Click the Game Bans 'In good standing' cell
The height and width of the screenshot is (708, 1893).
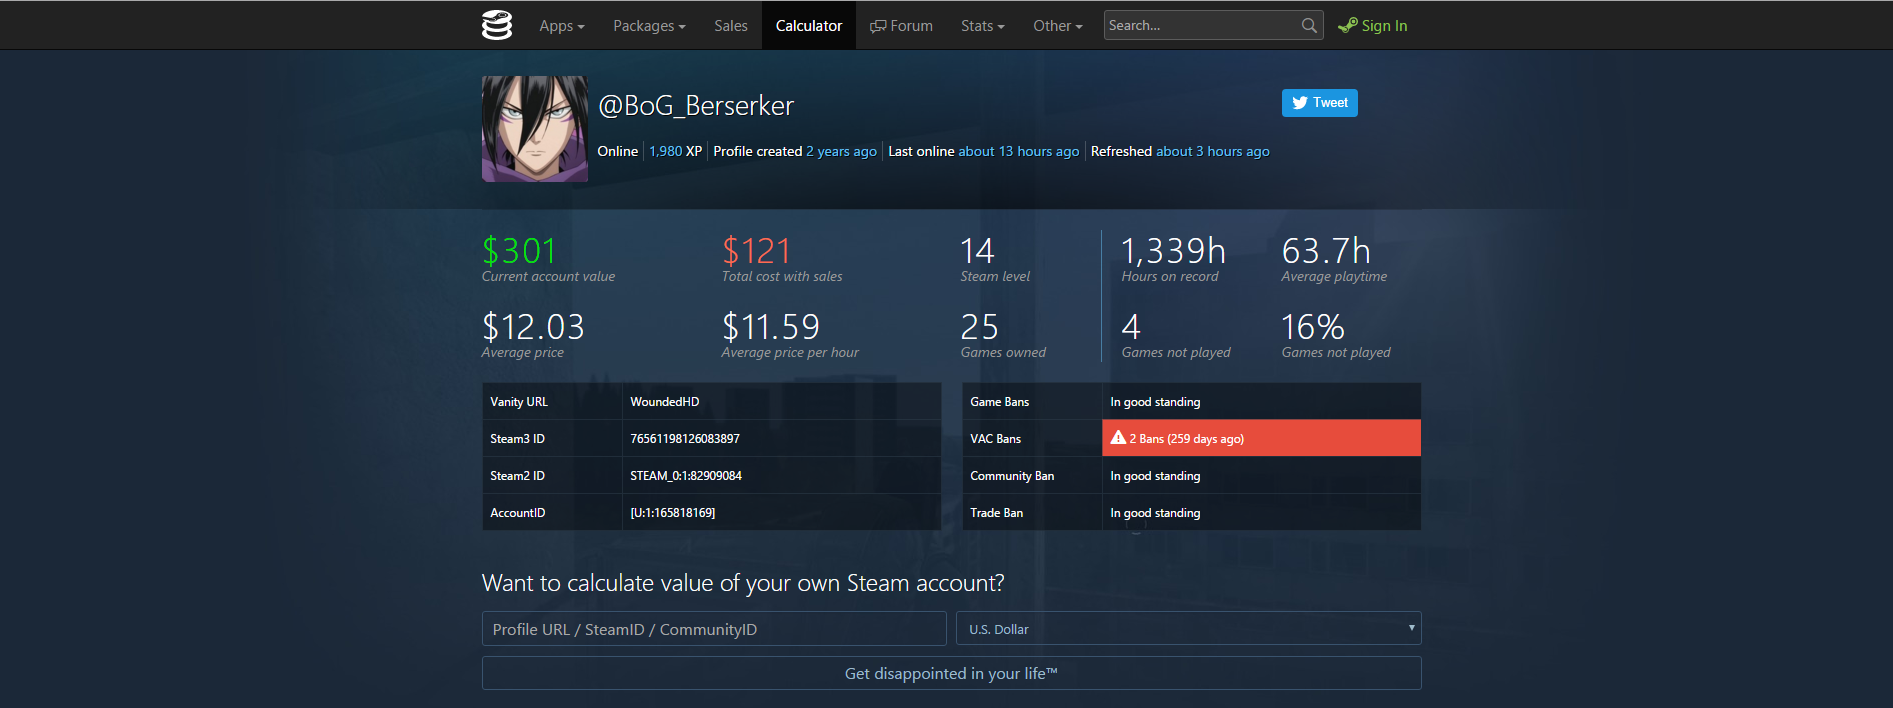1261,401
